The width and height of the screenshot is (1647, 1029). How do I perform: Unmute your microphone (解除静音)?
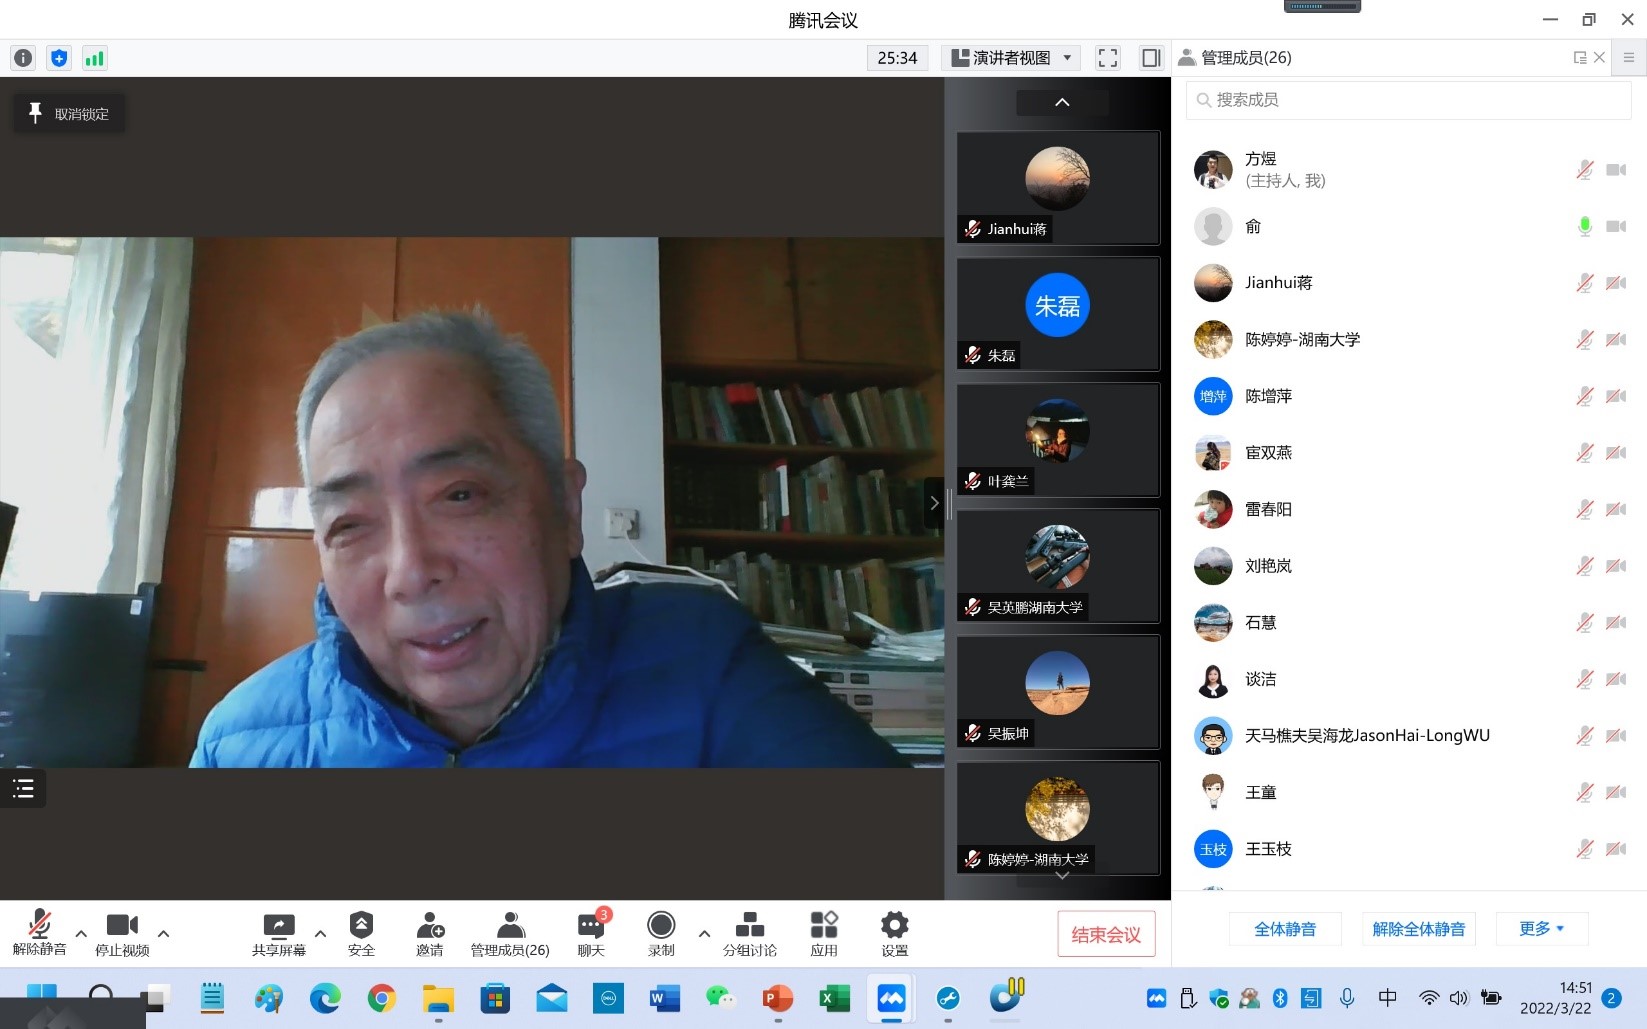39,933
